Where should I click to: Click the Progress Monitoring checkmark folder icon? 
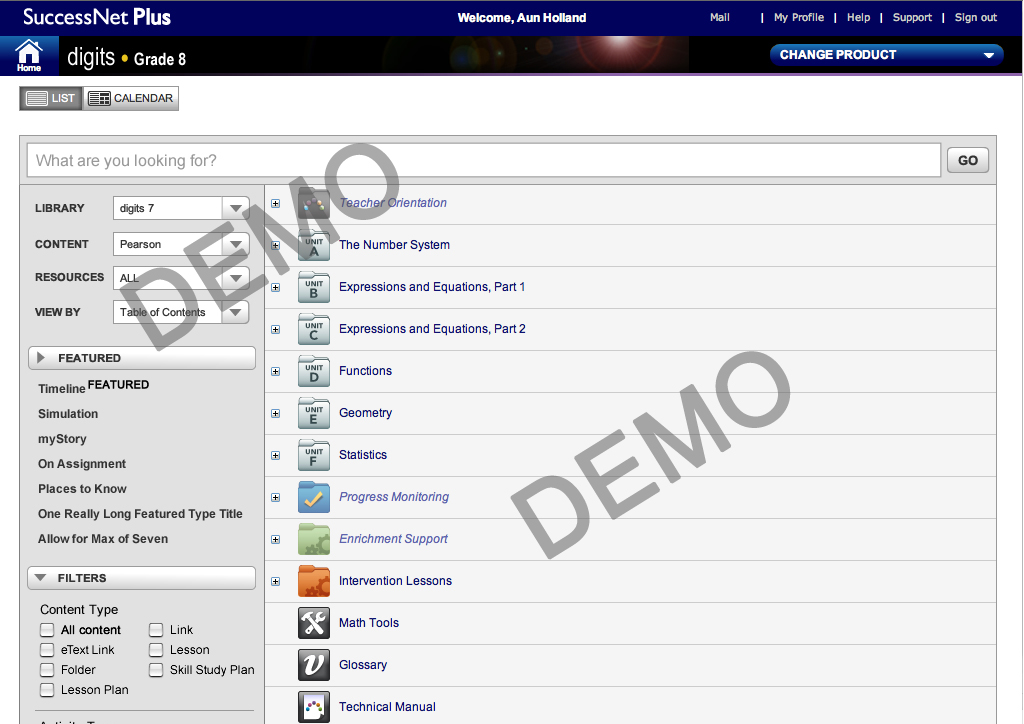click(x=314, y=497)
